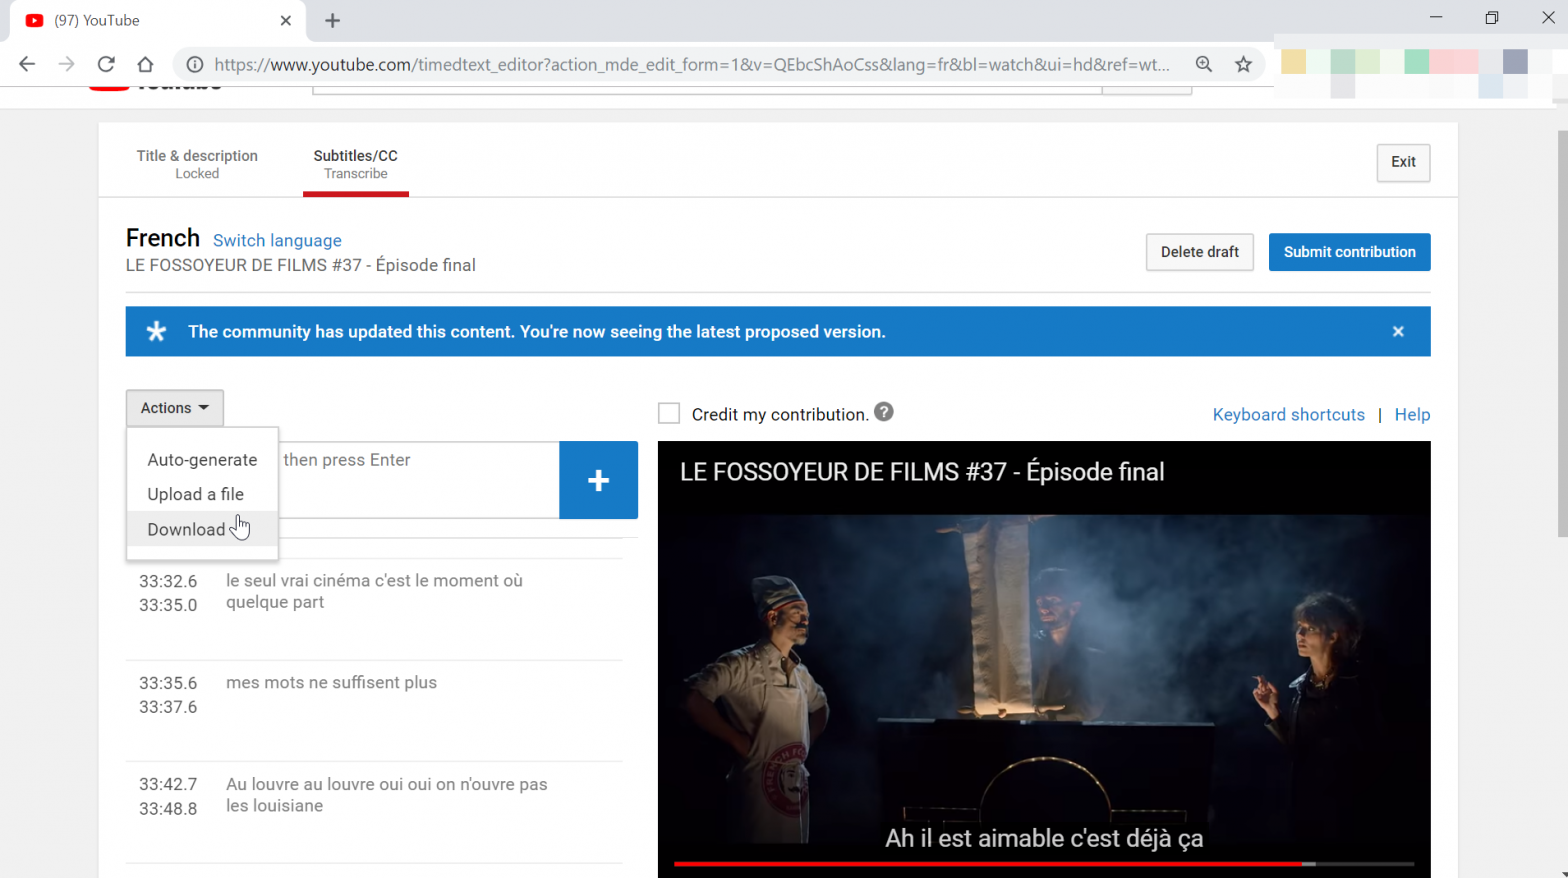Image resolution: width=1568 pixels, height=878 pixels.
Task: Open the Help link
Action: 1412,415
